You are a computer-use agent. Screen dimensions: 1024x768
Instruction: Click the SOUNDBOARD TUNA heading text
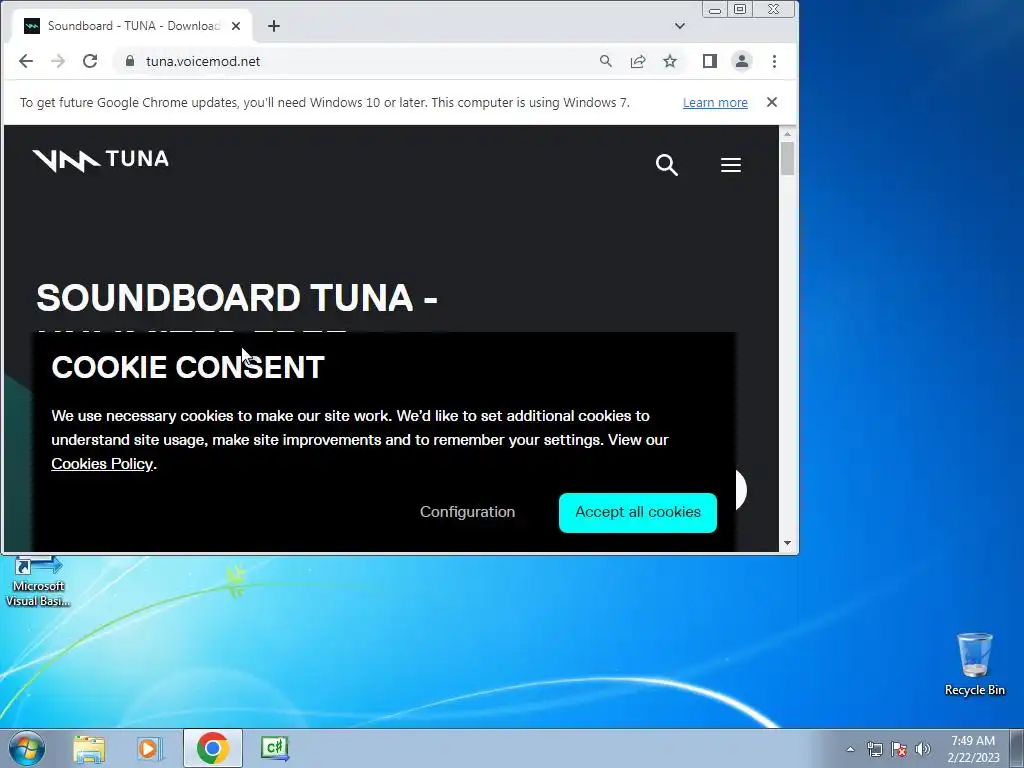pyautogui.click(x=236, y=298)
